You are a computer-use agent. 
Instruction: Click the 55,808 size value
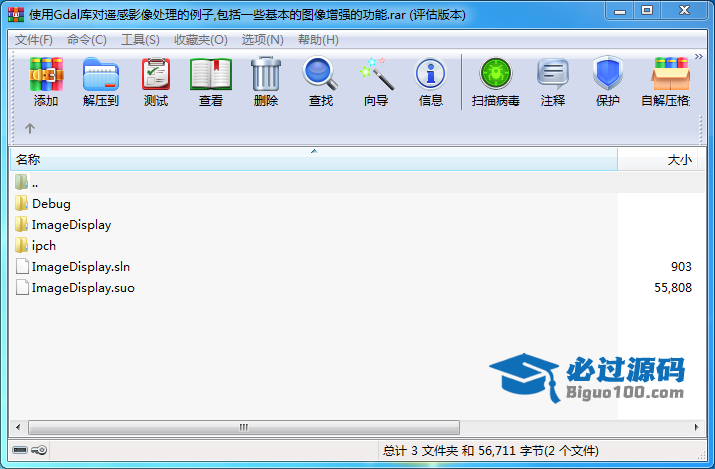click(x=673, y=288)
